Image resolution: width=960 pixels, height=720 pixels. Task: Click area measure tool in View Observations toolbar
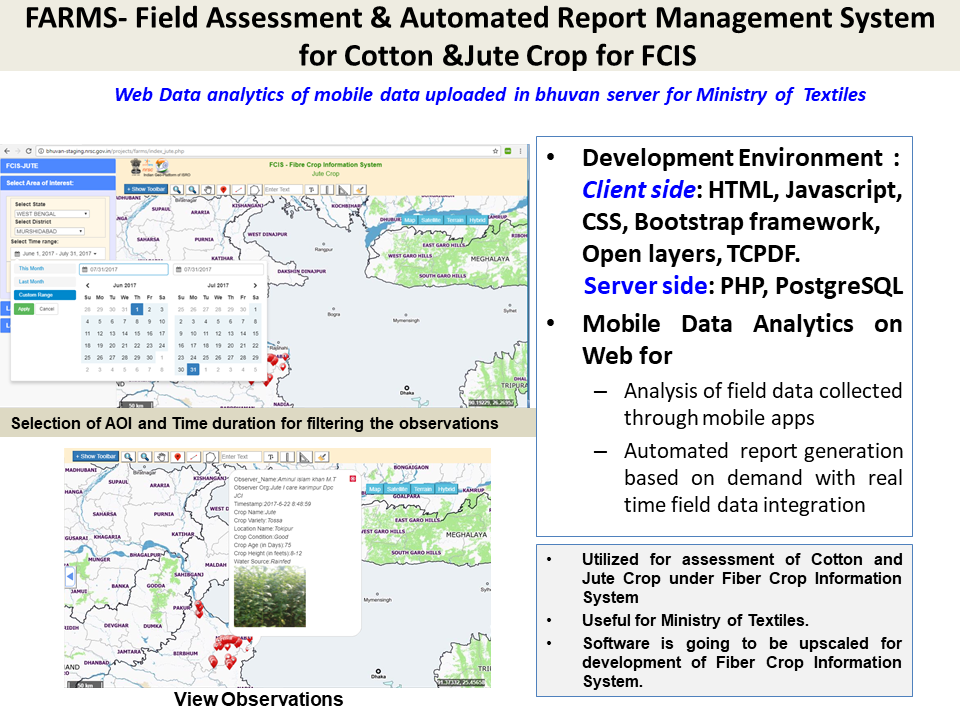point(305,457)
